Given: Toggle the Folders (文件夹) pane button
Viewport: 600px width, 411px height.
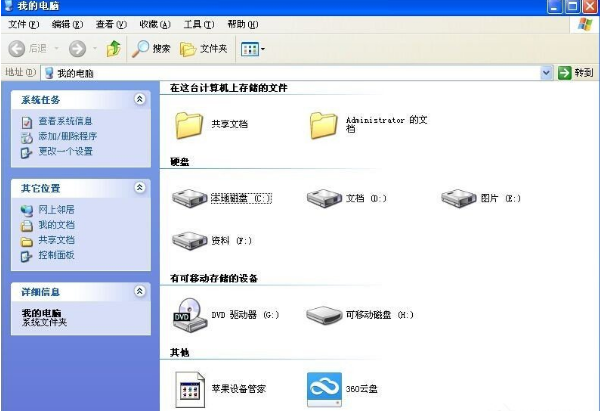Looking at the screenshot, I should click(204, 49).
